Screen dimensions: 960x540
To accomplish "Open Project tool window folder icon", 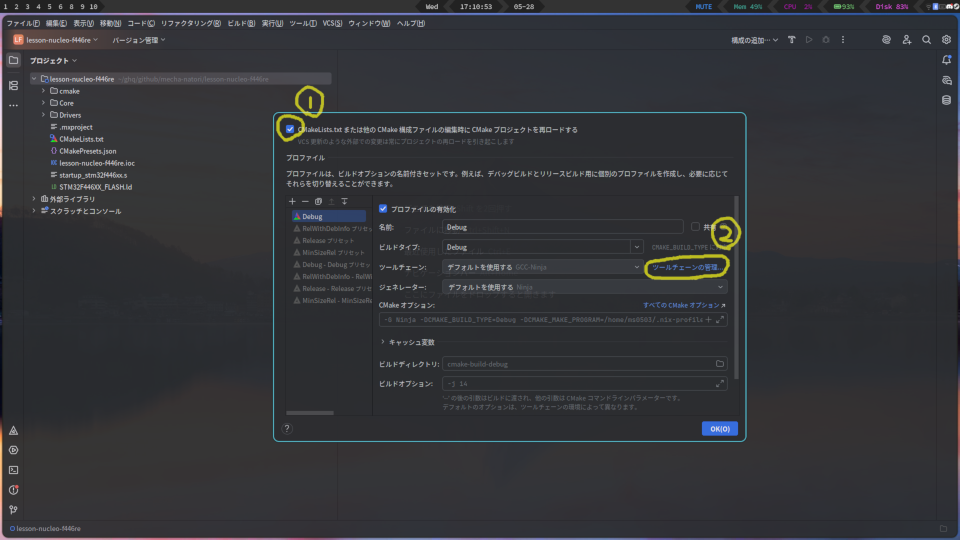I will [x=13, y=60].
